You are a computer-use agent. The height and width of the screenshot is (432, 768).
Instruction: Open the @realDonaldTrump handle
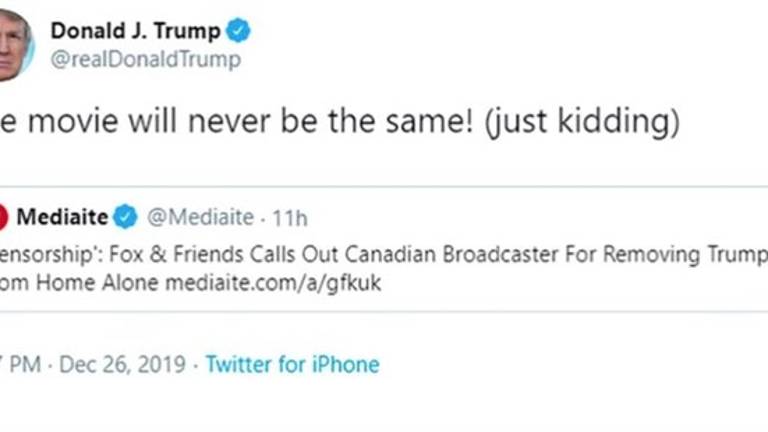click(146, 60)
